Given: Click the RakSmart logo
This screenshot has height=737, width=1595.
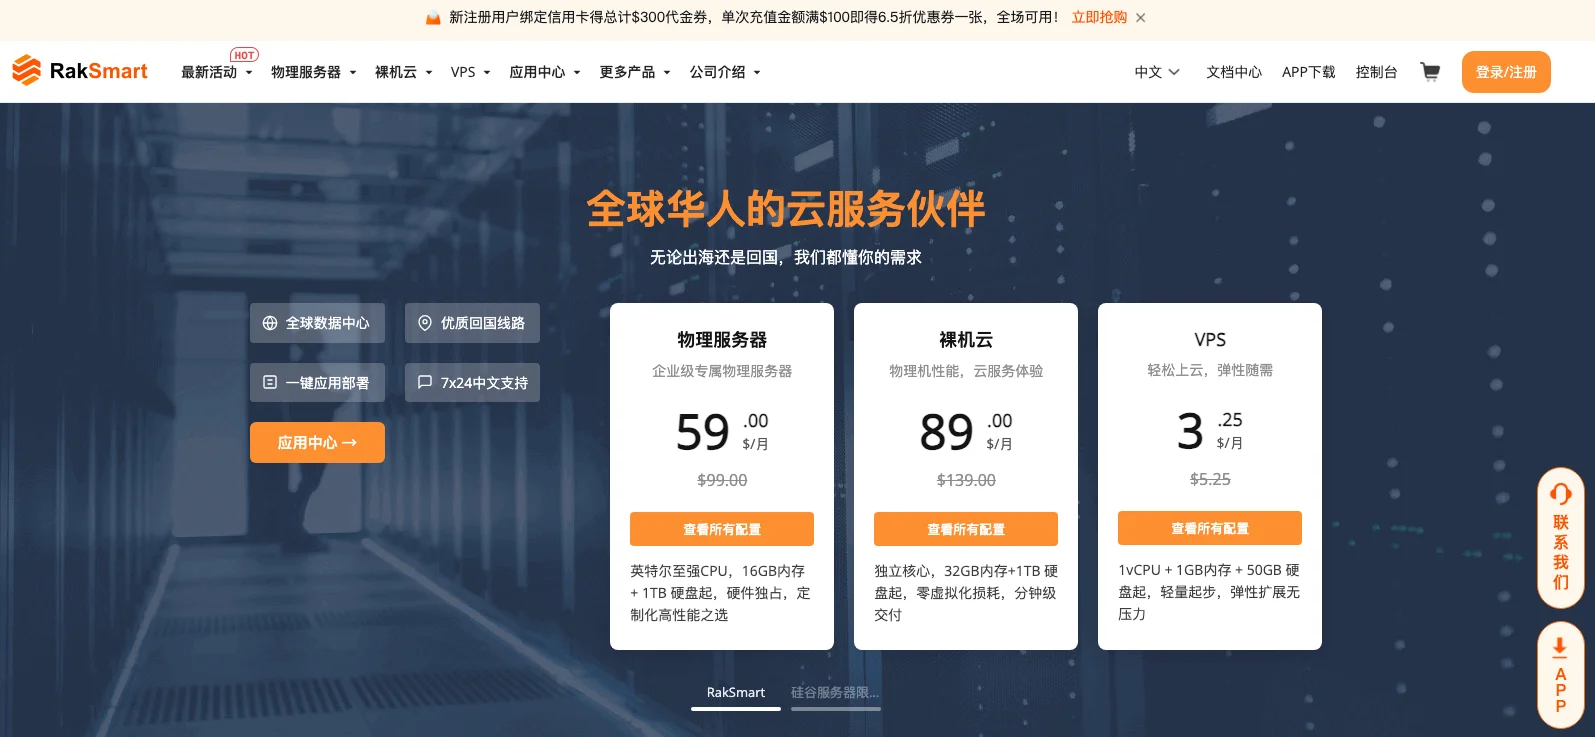Looking at the screenshot, I should pos(80,71).
